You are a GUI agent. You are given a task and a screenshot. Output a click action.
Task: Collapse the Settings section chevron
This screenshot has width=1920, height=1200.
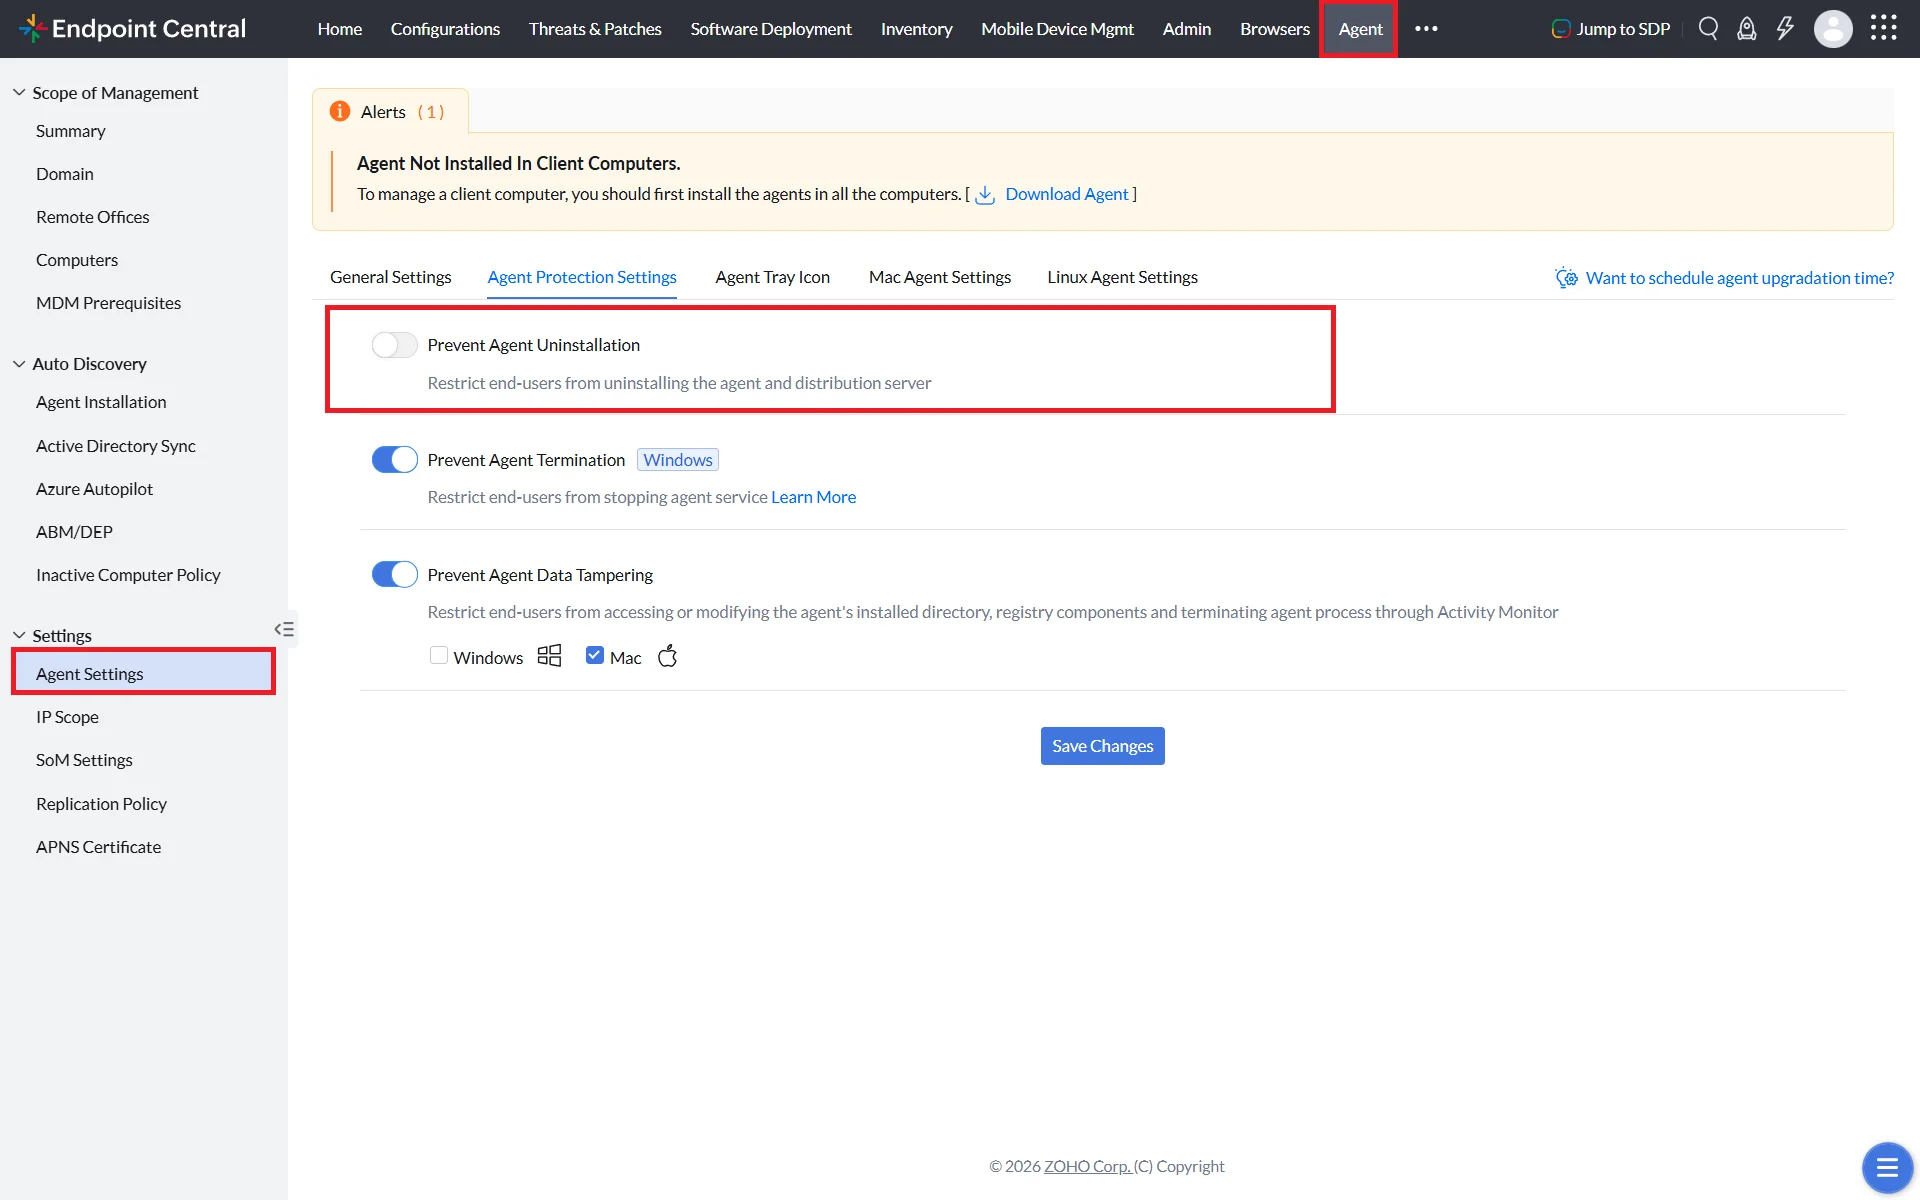click(x=18, y=635)
